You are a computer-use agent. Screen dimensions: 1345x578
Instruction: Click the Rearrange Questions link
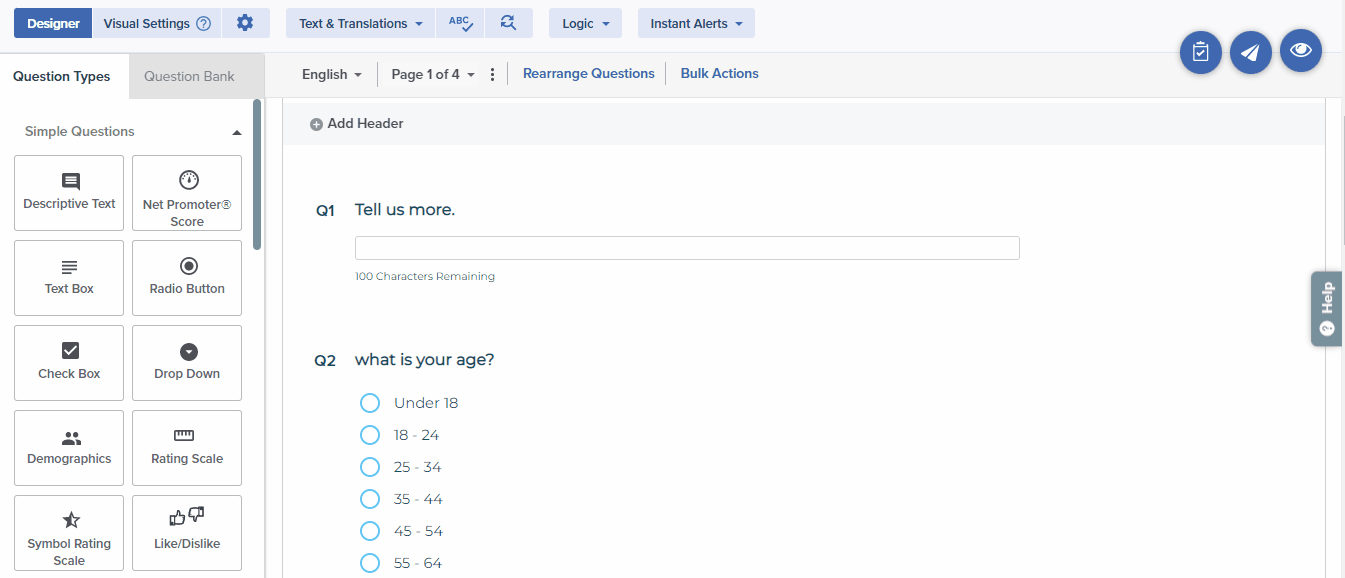pos(588,73)
